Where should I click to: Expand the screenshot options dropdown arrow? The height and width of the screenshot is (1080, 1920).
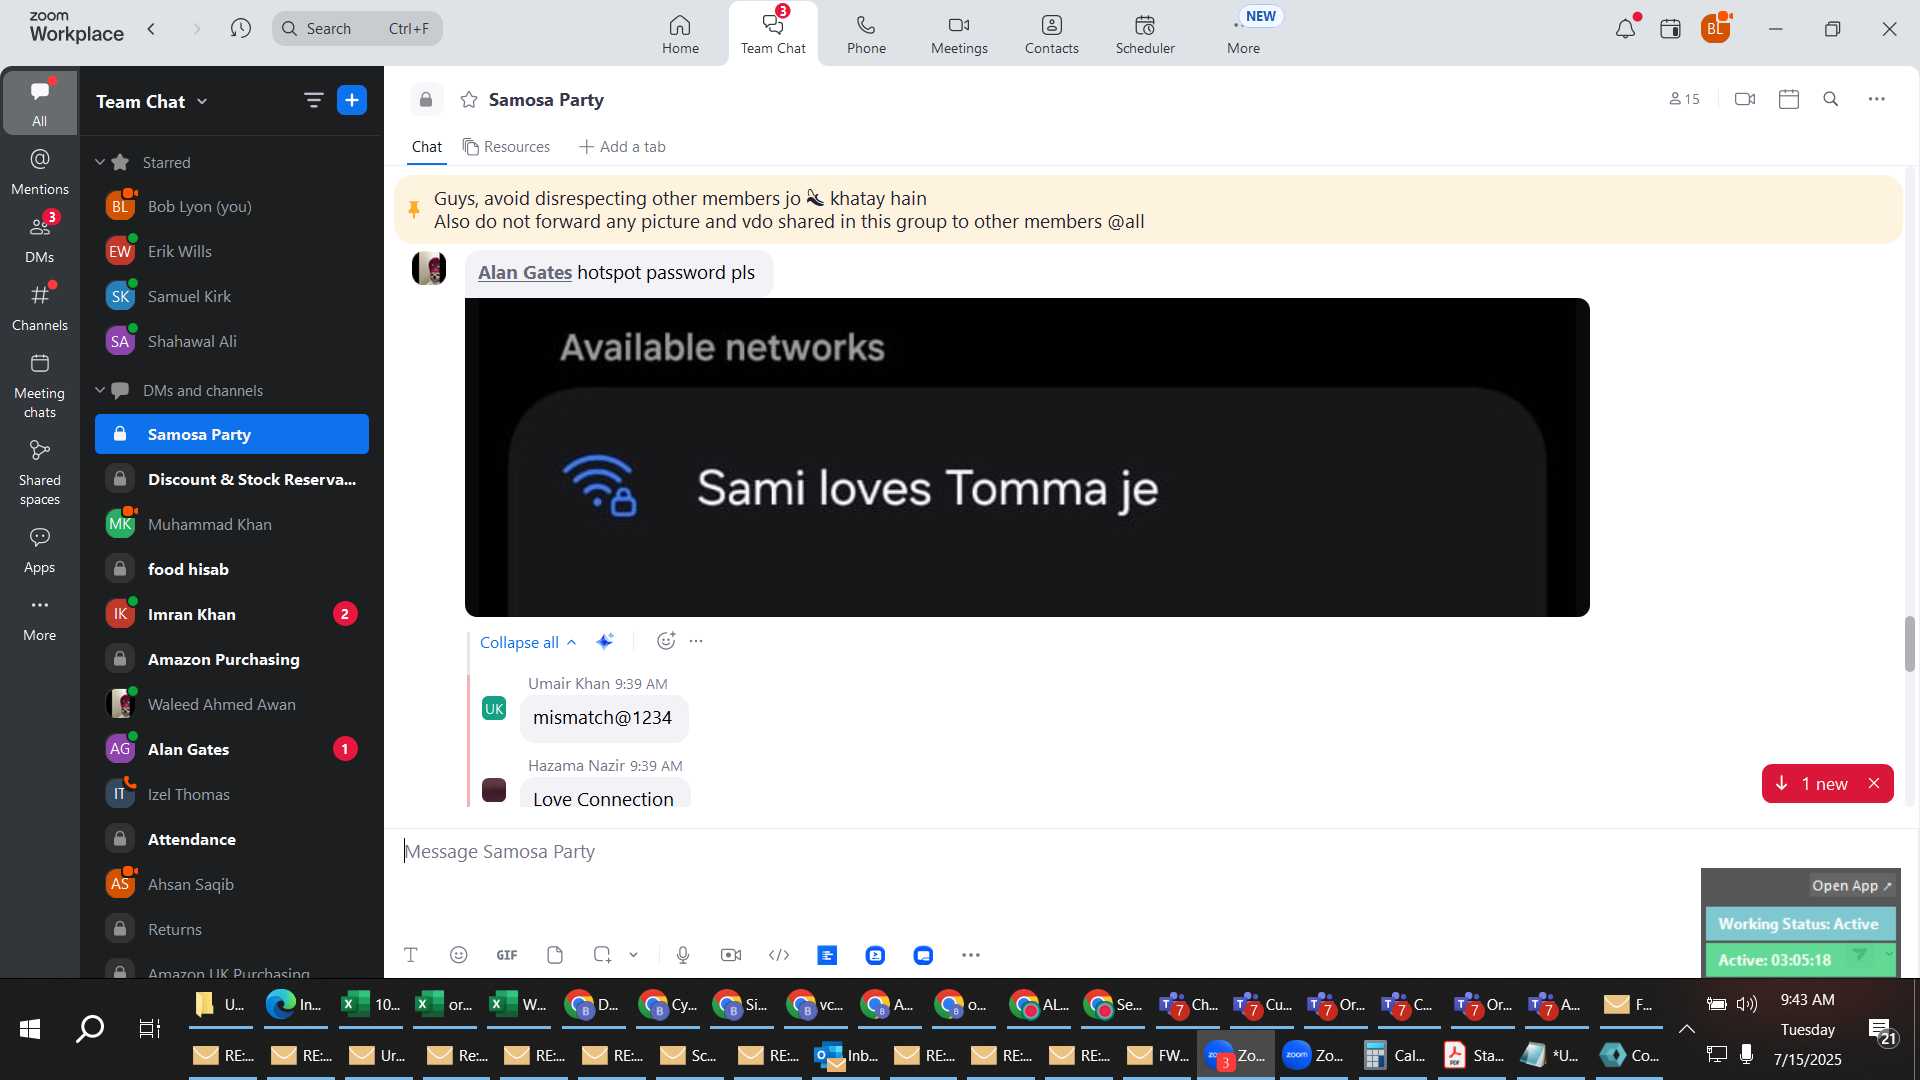[x=634, y=955]
